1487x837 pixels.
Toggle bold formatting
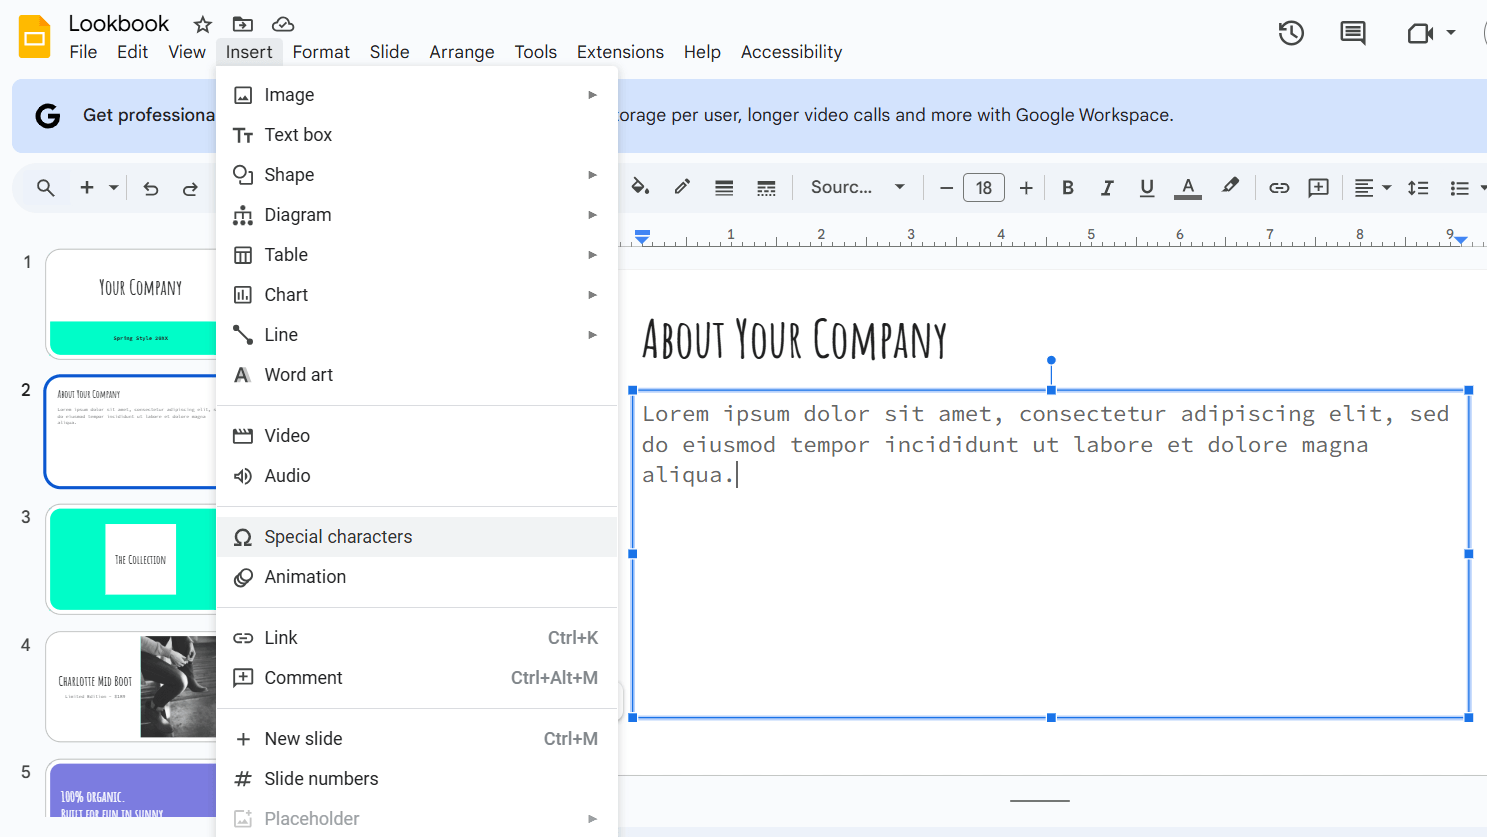point(1068,187)
